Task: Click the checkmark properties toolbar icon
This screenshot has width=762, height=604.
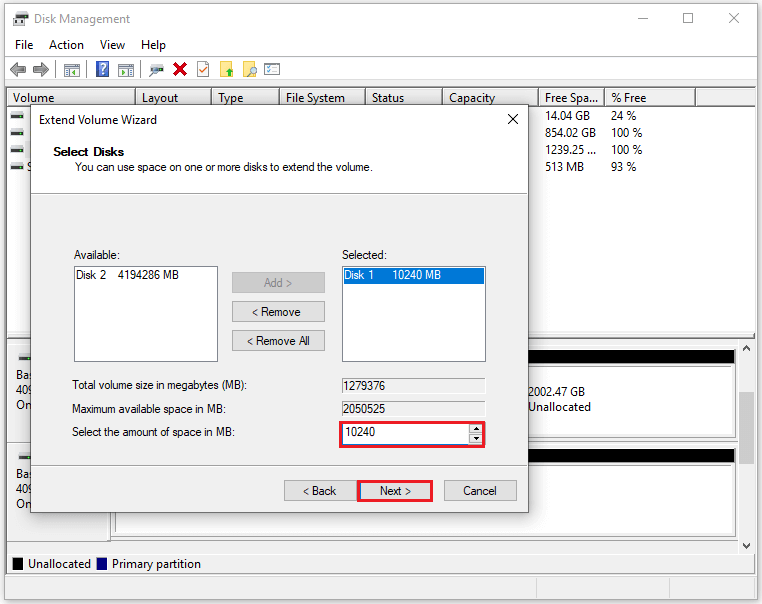Action: [x=203, y=69]
